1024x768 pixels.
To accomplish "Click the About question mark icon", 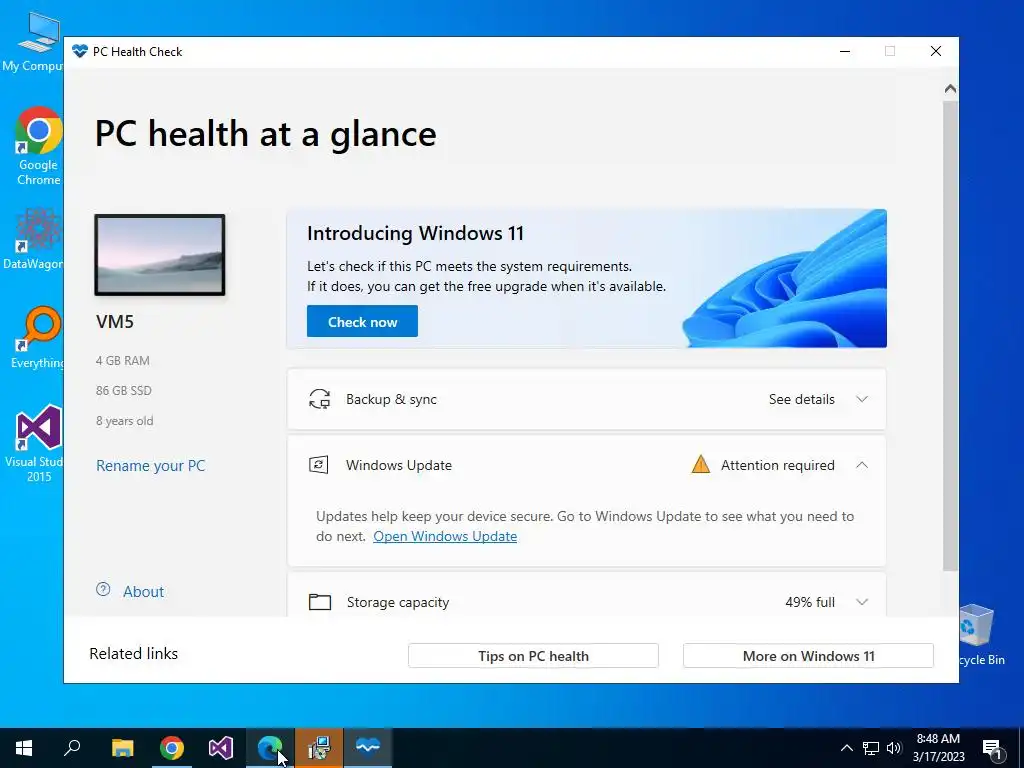I will tap(103, 590).
